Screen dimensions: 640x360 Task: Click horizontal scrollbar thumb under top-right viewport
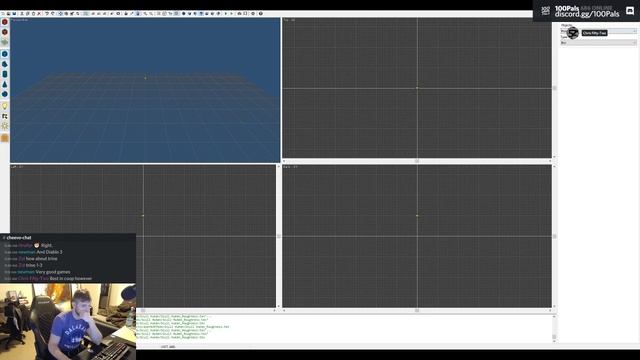click(417, 161)
